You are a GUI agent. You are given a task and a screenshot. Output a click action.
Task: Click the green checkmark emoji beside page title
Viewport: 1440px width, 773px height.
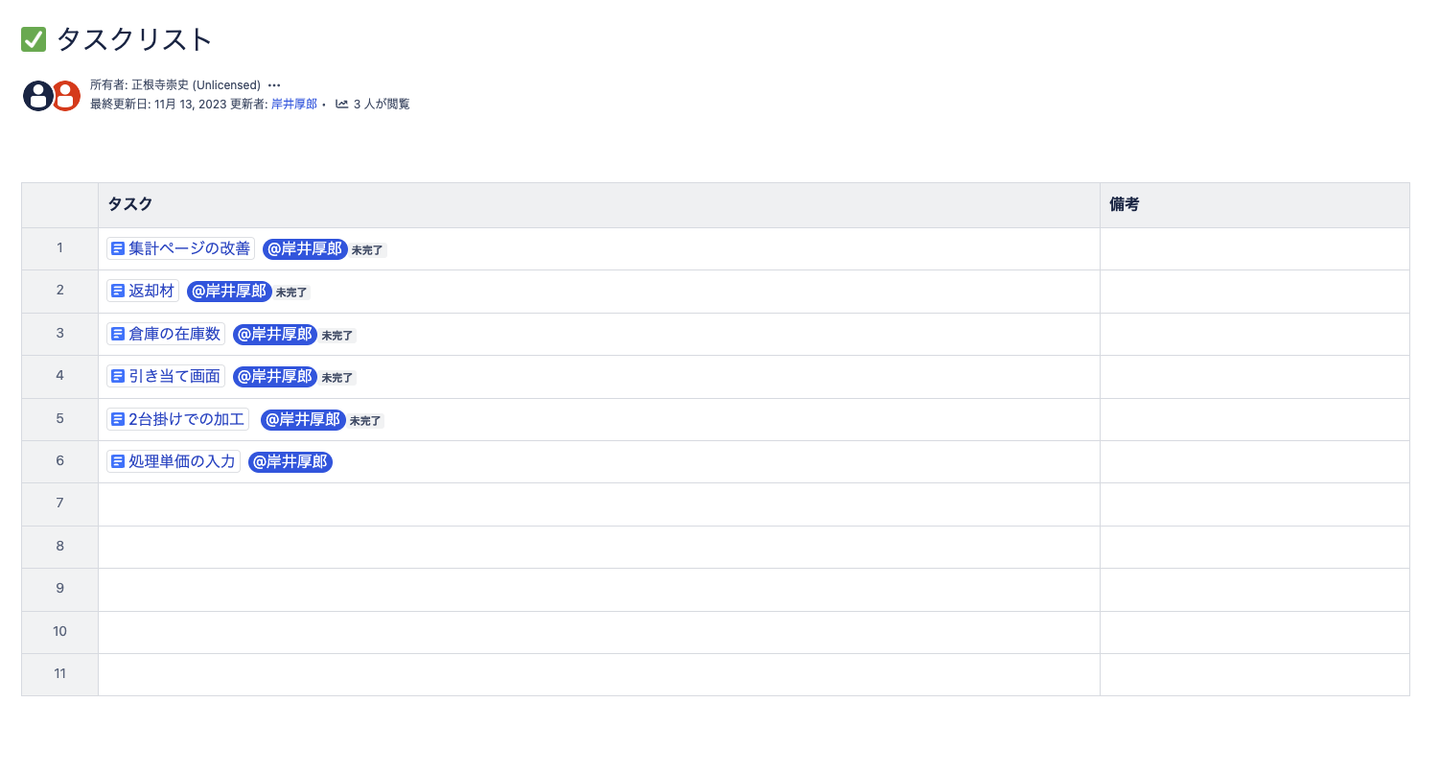34,40
